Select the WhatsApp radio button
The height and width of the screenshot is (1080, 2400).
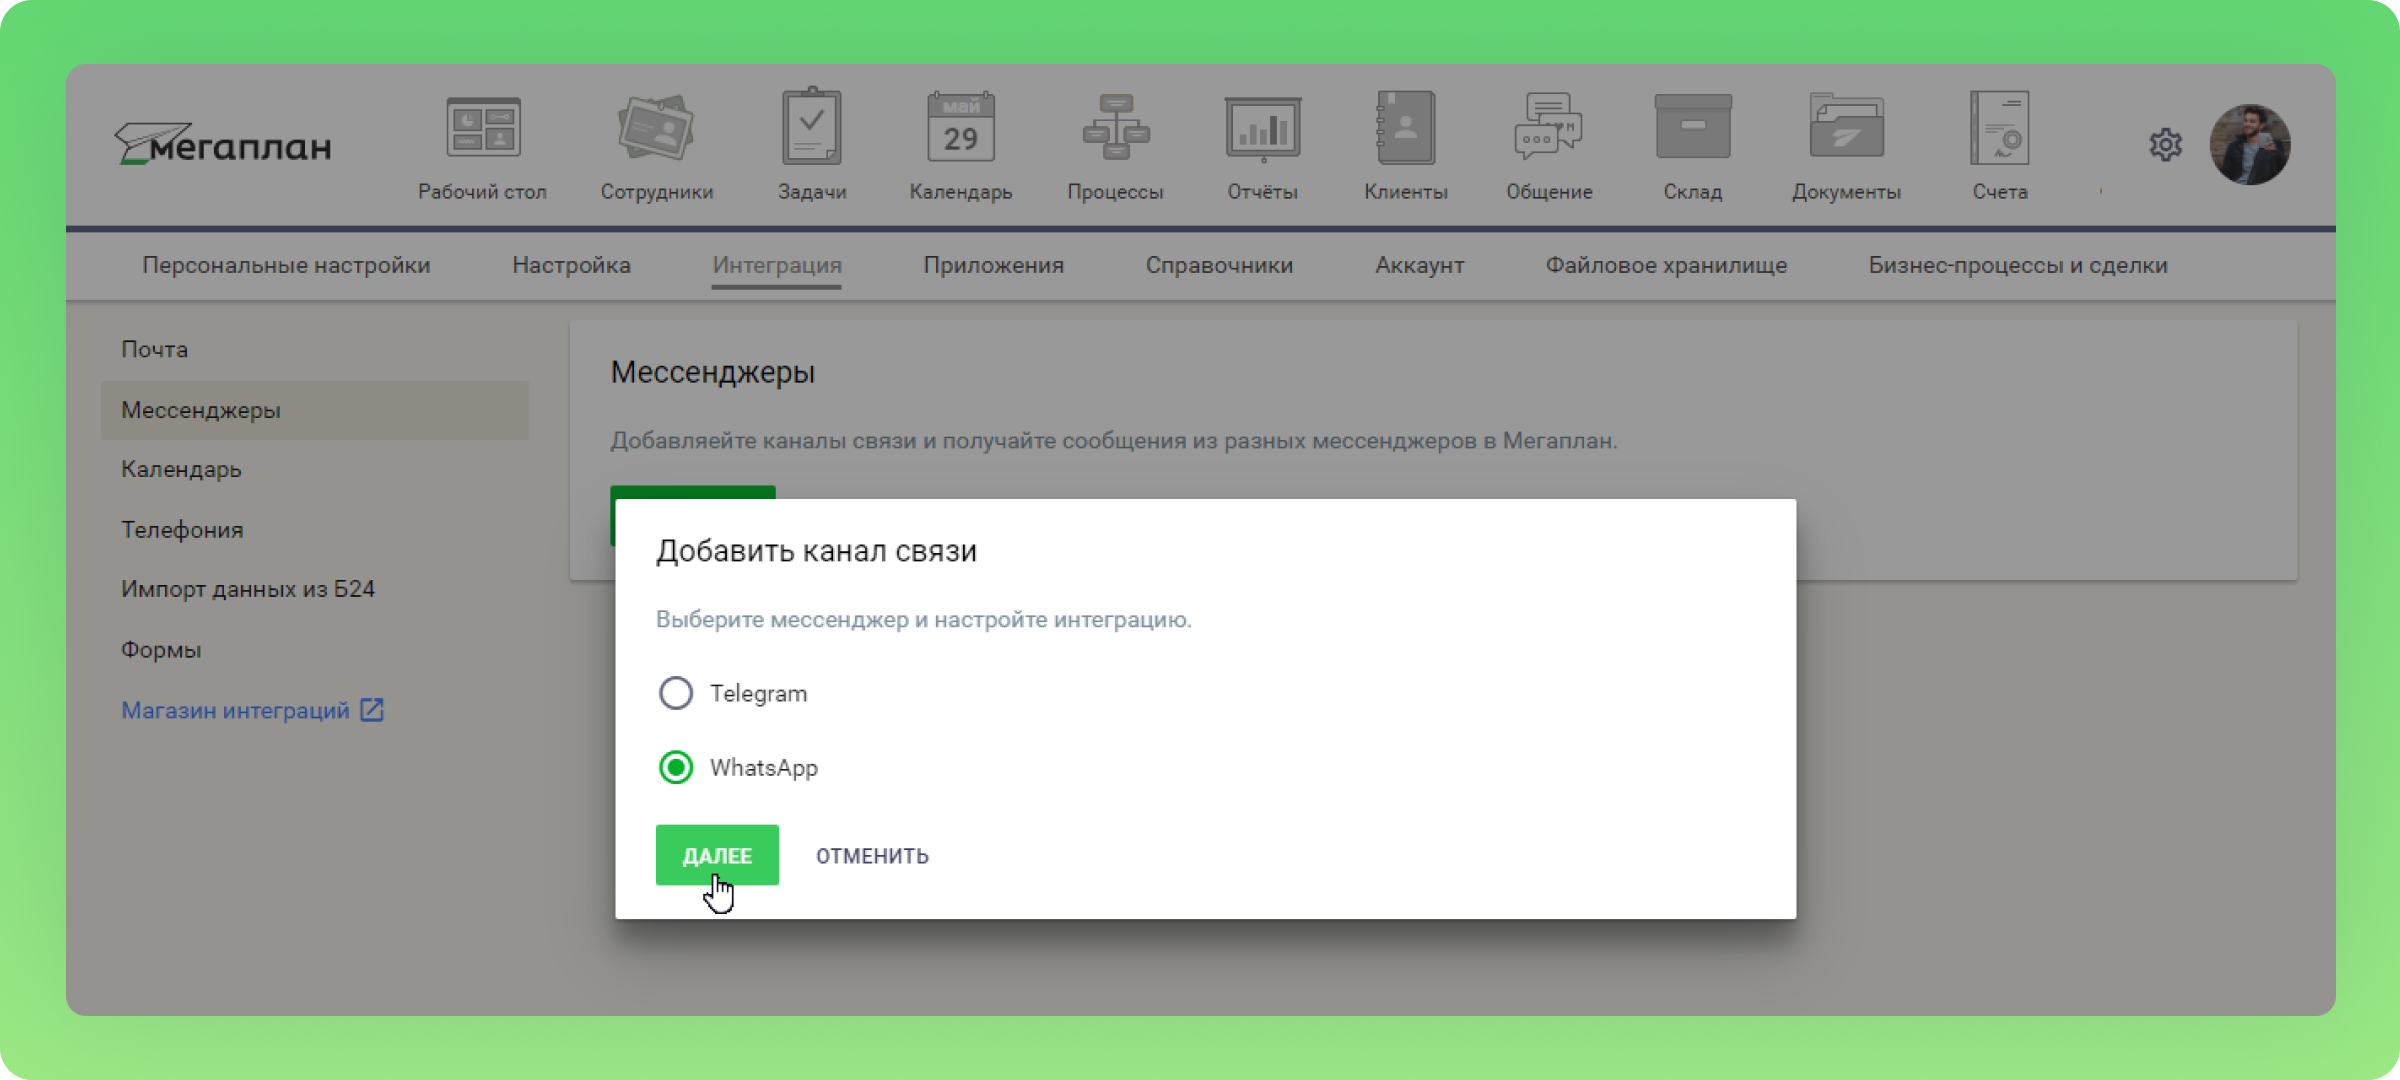click(676, 767)
